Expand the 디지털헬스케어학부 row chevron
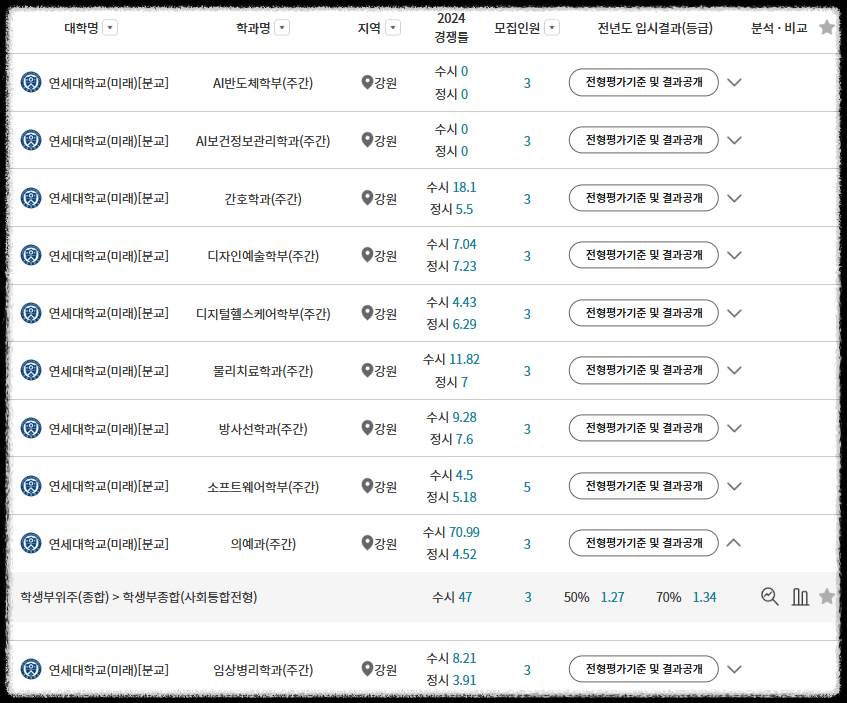This screenshot has height=703, width=847. coord(734,313)
